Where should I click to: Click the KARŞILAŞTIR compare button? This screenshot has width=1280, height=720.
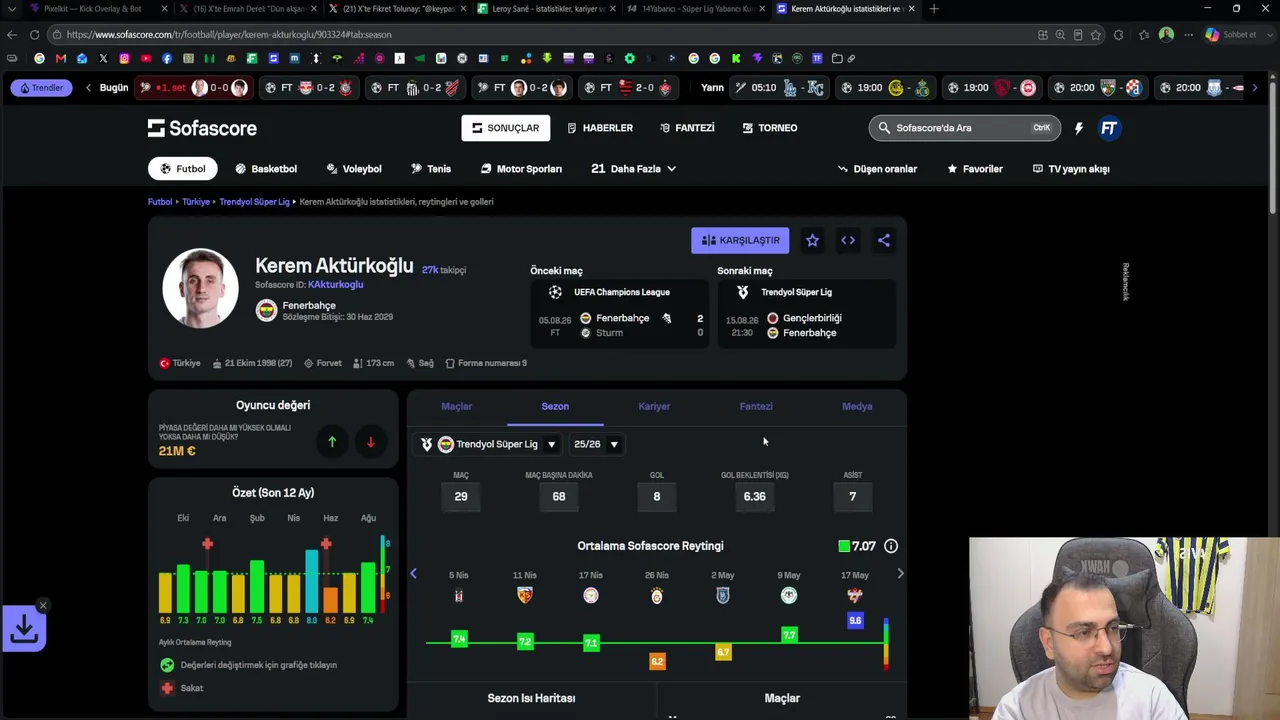[x=740, y=240]
